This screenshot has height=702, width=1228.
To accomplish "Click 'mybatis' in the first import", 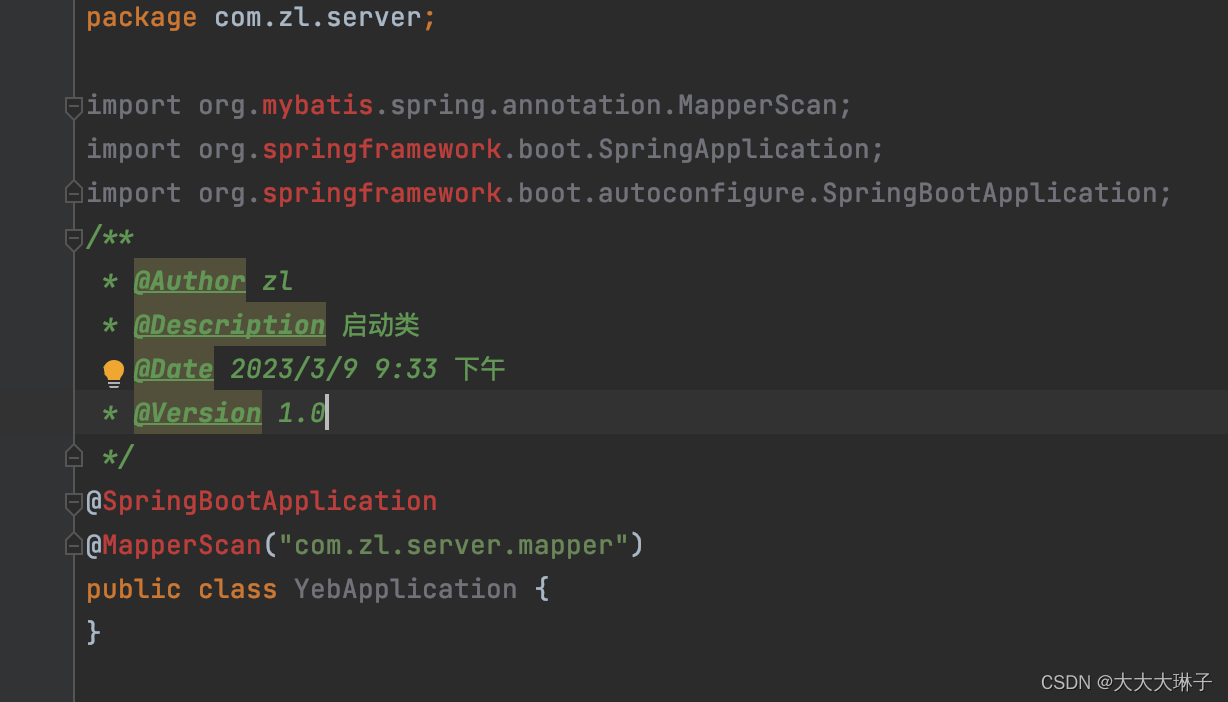I will click(x=317, y=105).
